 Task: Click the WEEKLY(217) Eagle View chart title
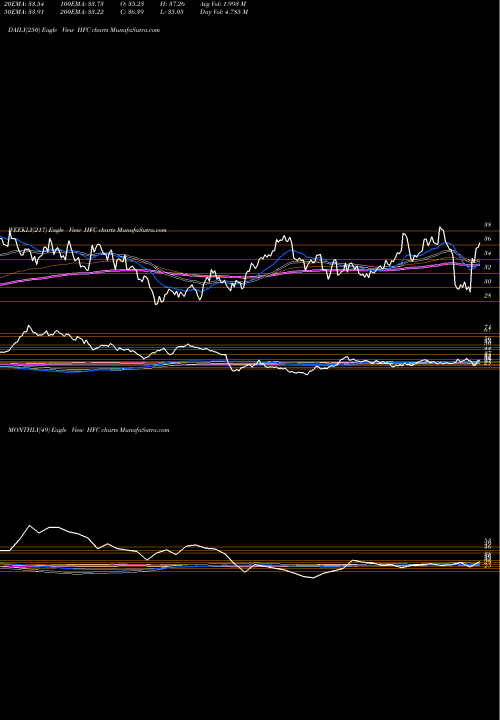tap(87, 230)
